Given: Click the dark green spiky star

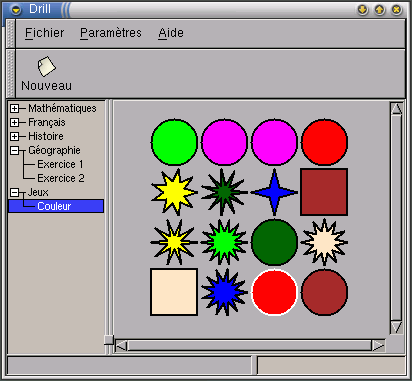Looking at the screenshot, I should click(x=224, y=192).
